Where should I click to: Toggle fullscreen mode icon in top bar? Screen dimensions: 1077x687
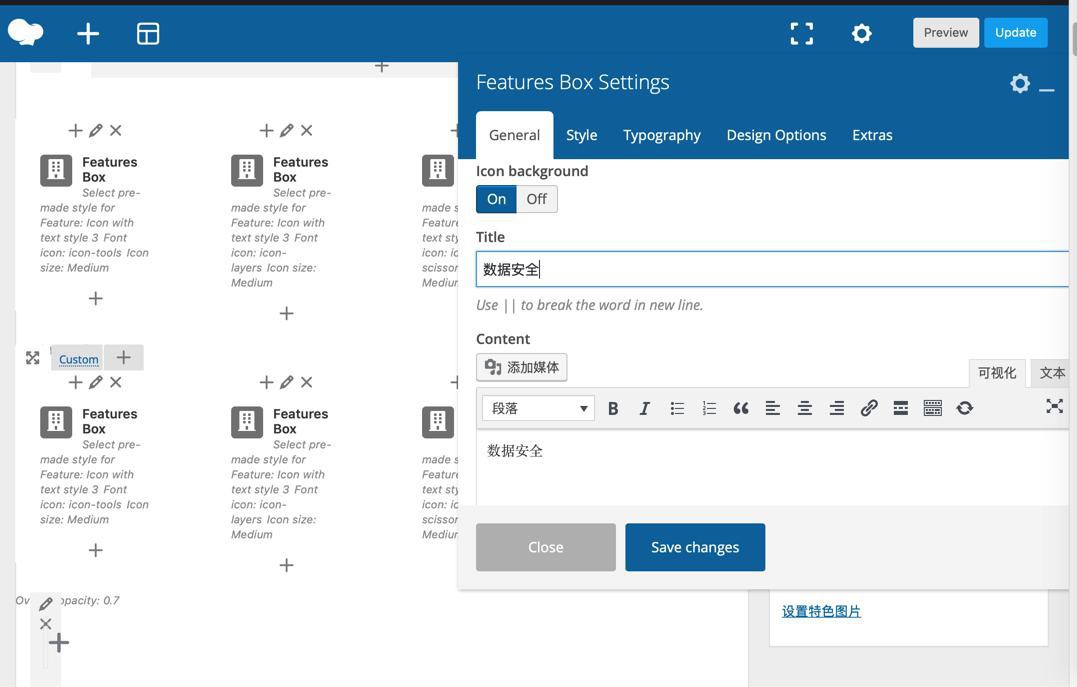tap(802, 33)
